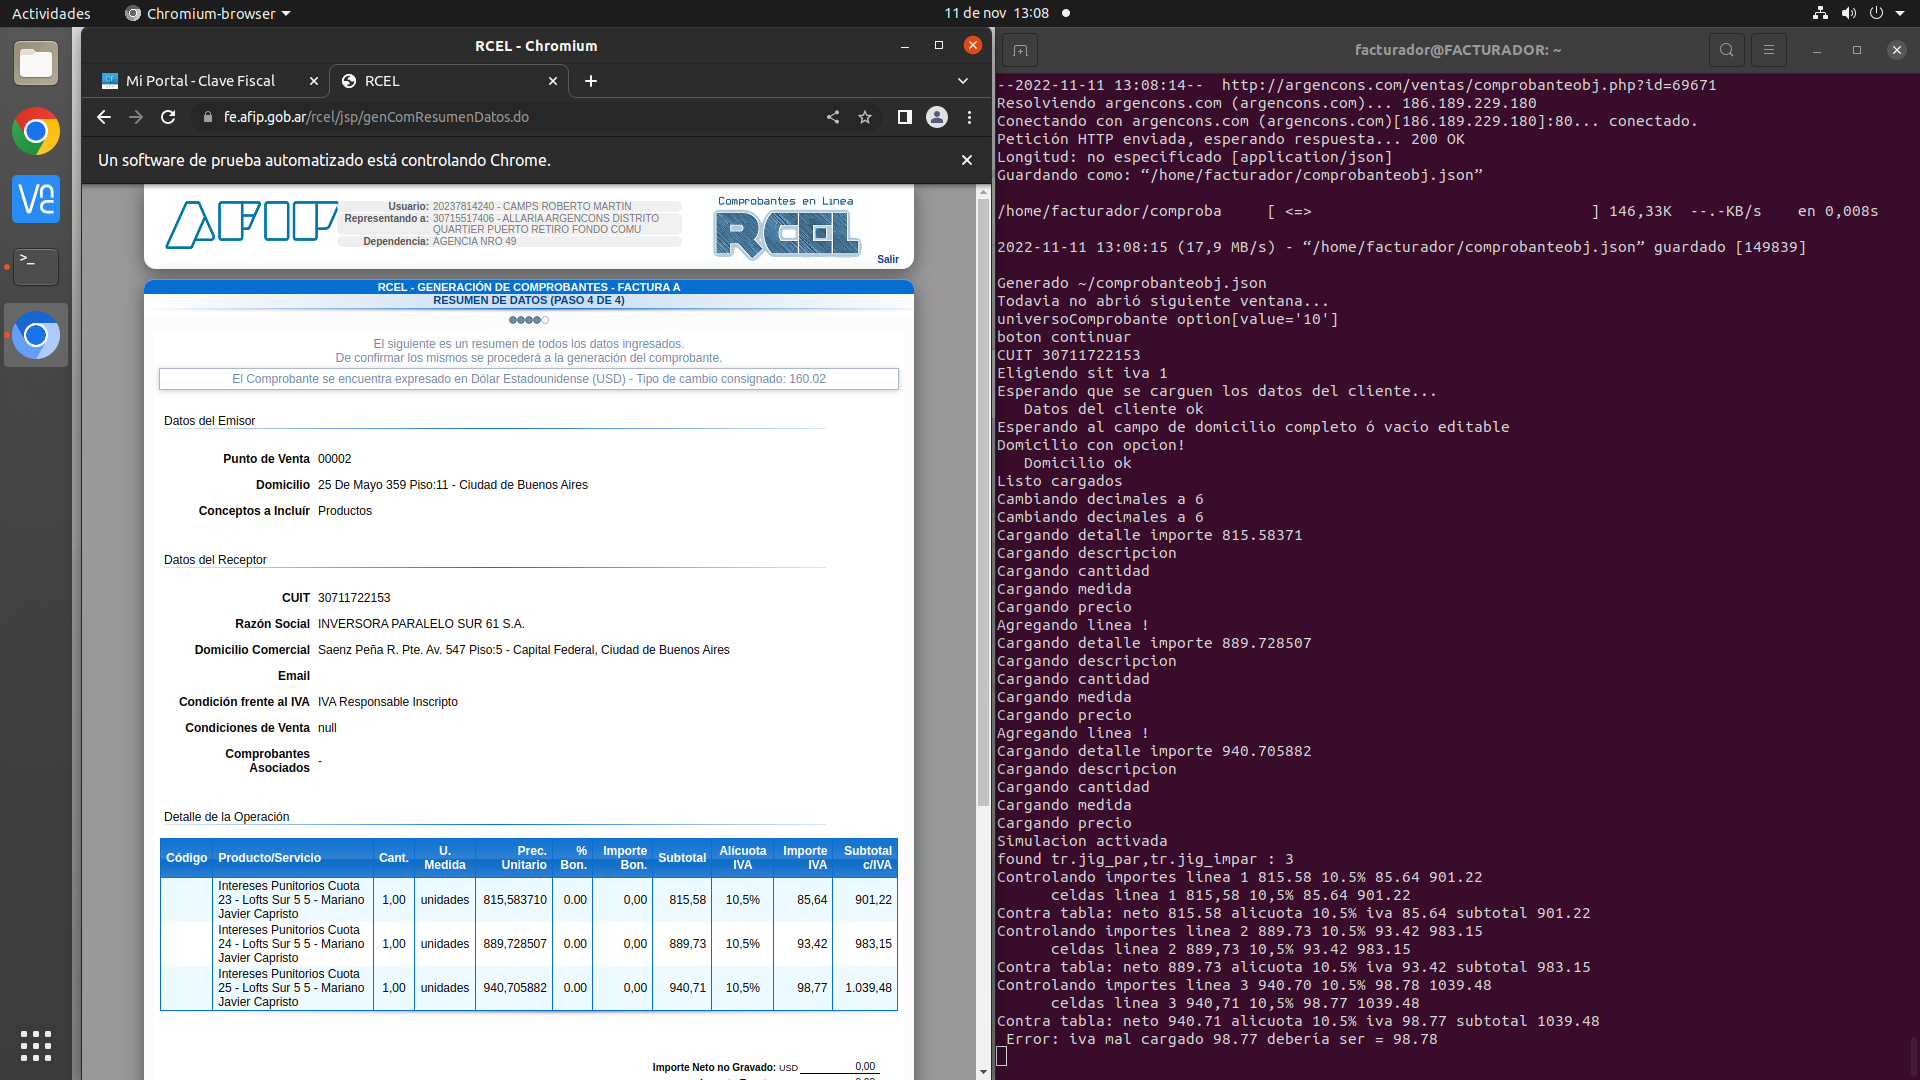Open the Terminal icon in the dock
Viewport: 1920px width, 1080px height.
click(x=36, y=266)
